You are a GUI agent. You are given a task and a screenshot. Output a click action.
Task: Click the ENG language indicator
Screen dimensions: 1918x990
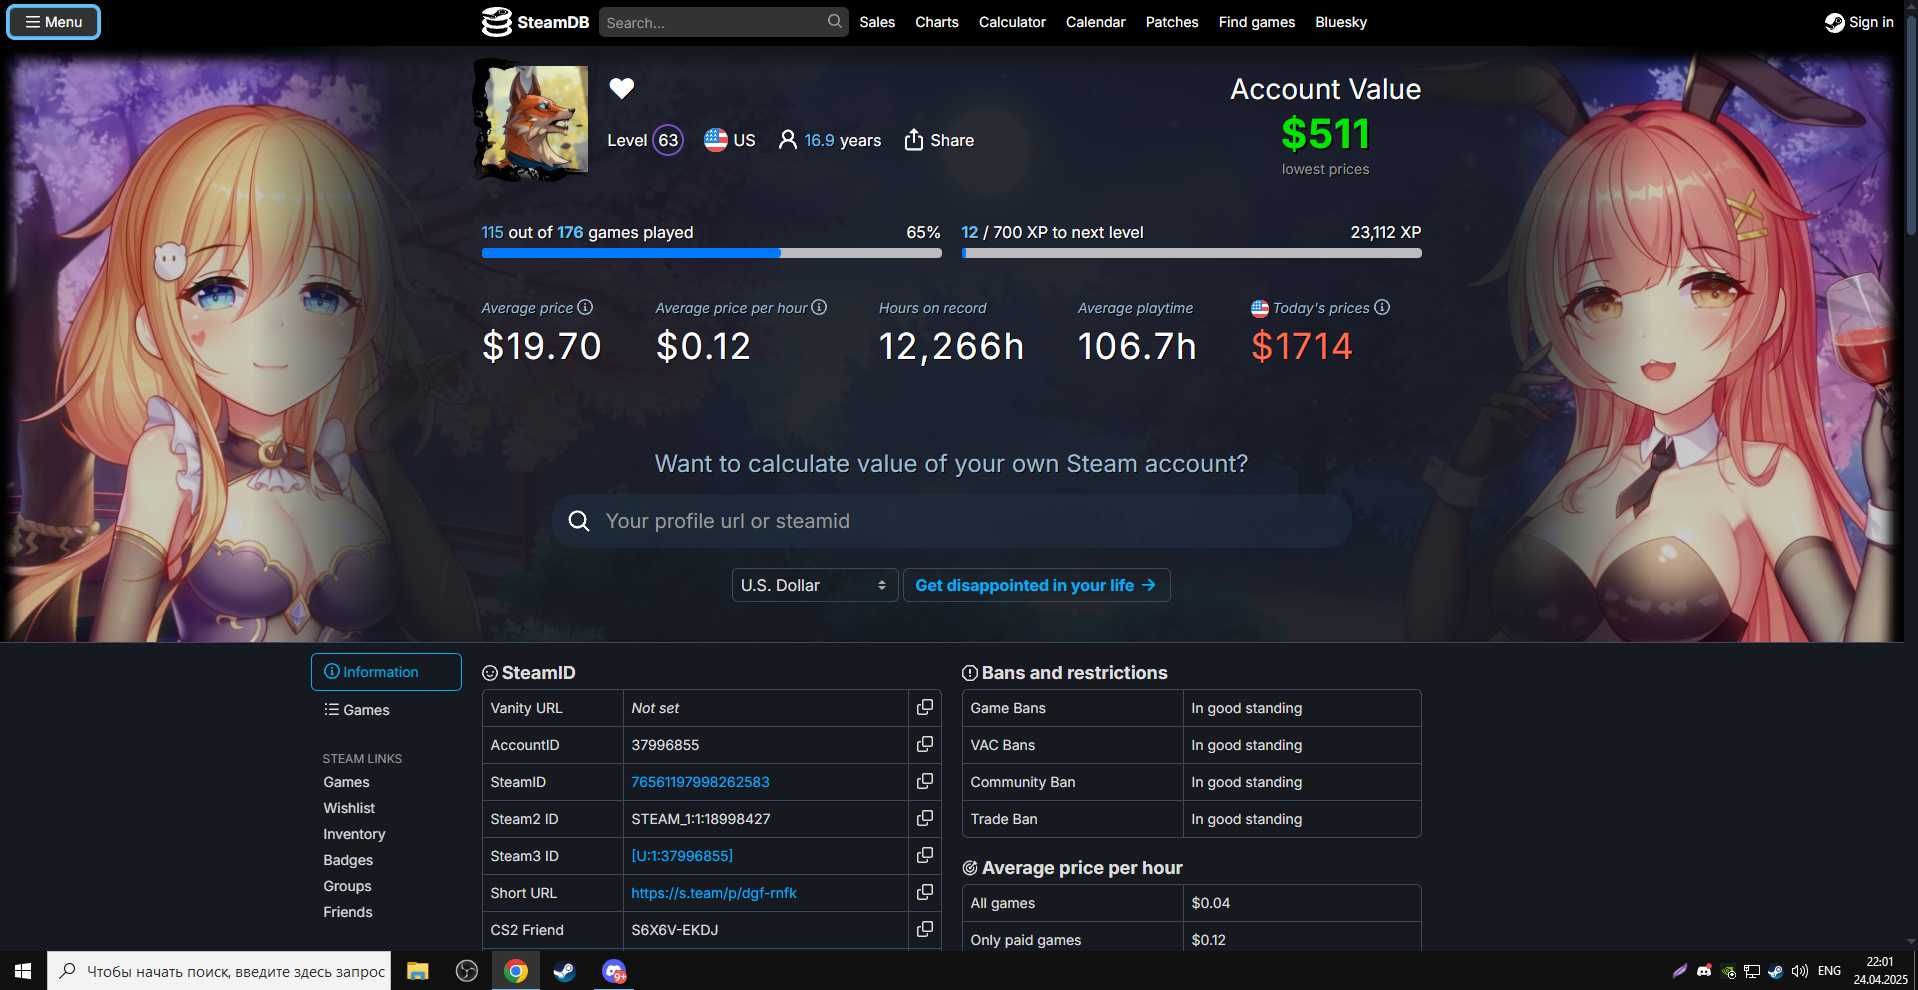(x=1829, y=971)
